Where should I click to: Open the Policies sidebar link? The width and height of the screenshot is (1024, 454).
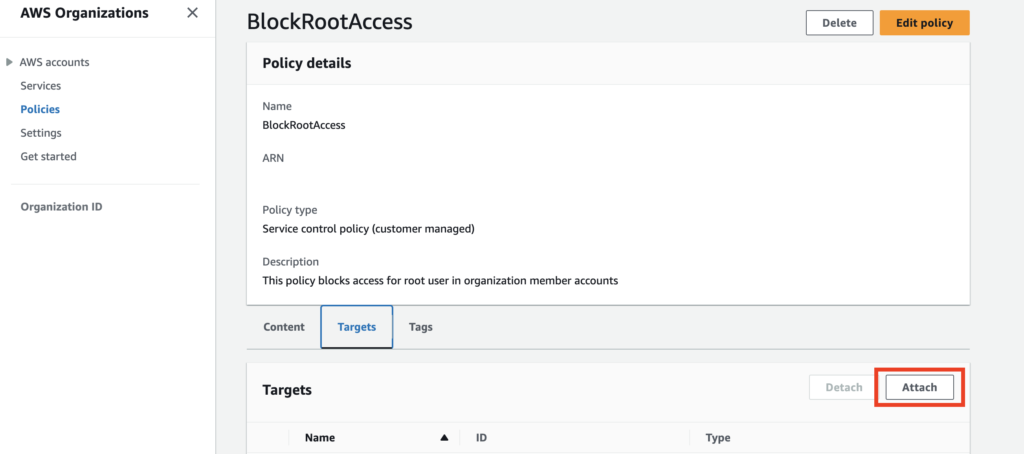pyautogui.click(x=40, y=109)
